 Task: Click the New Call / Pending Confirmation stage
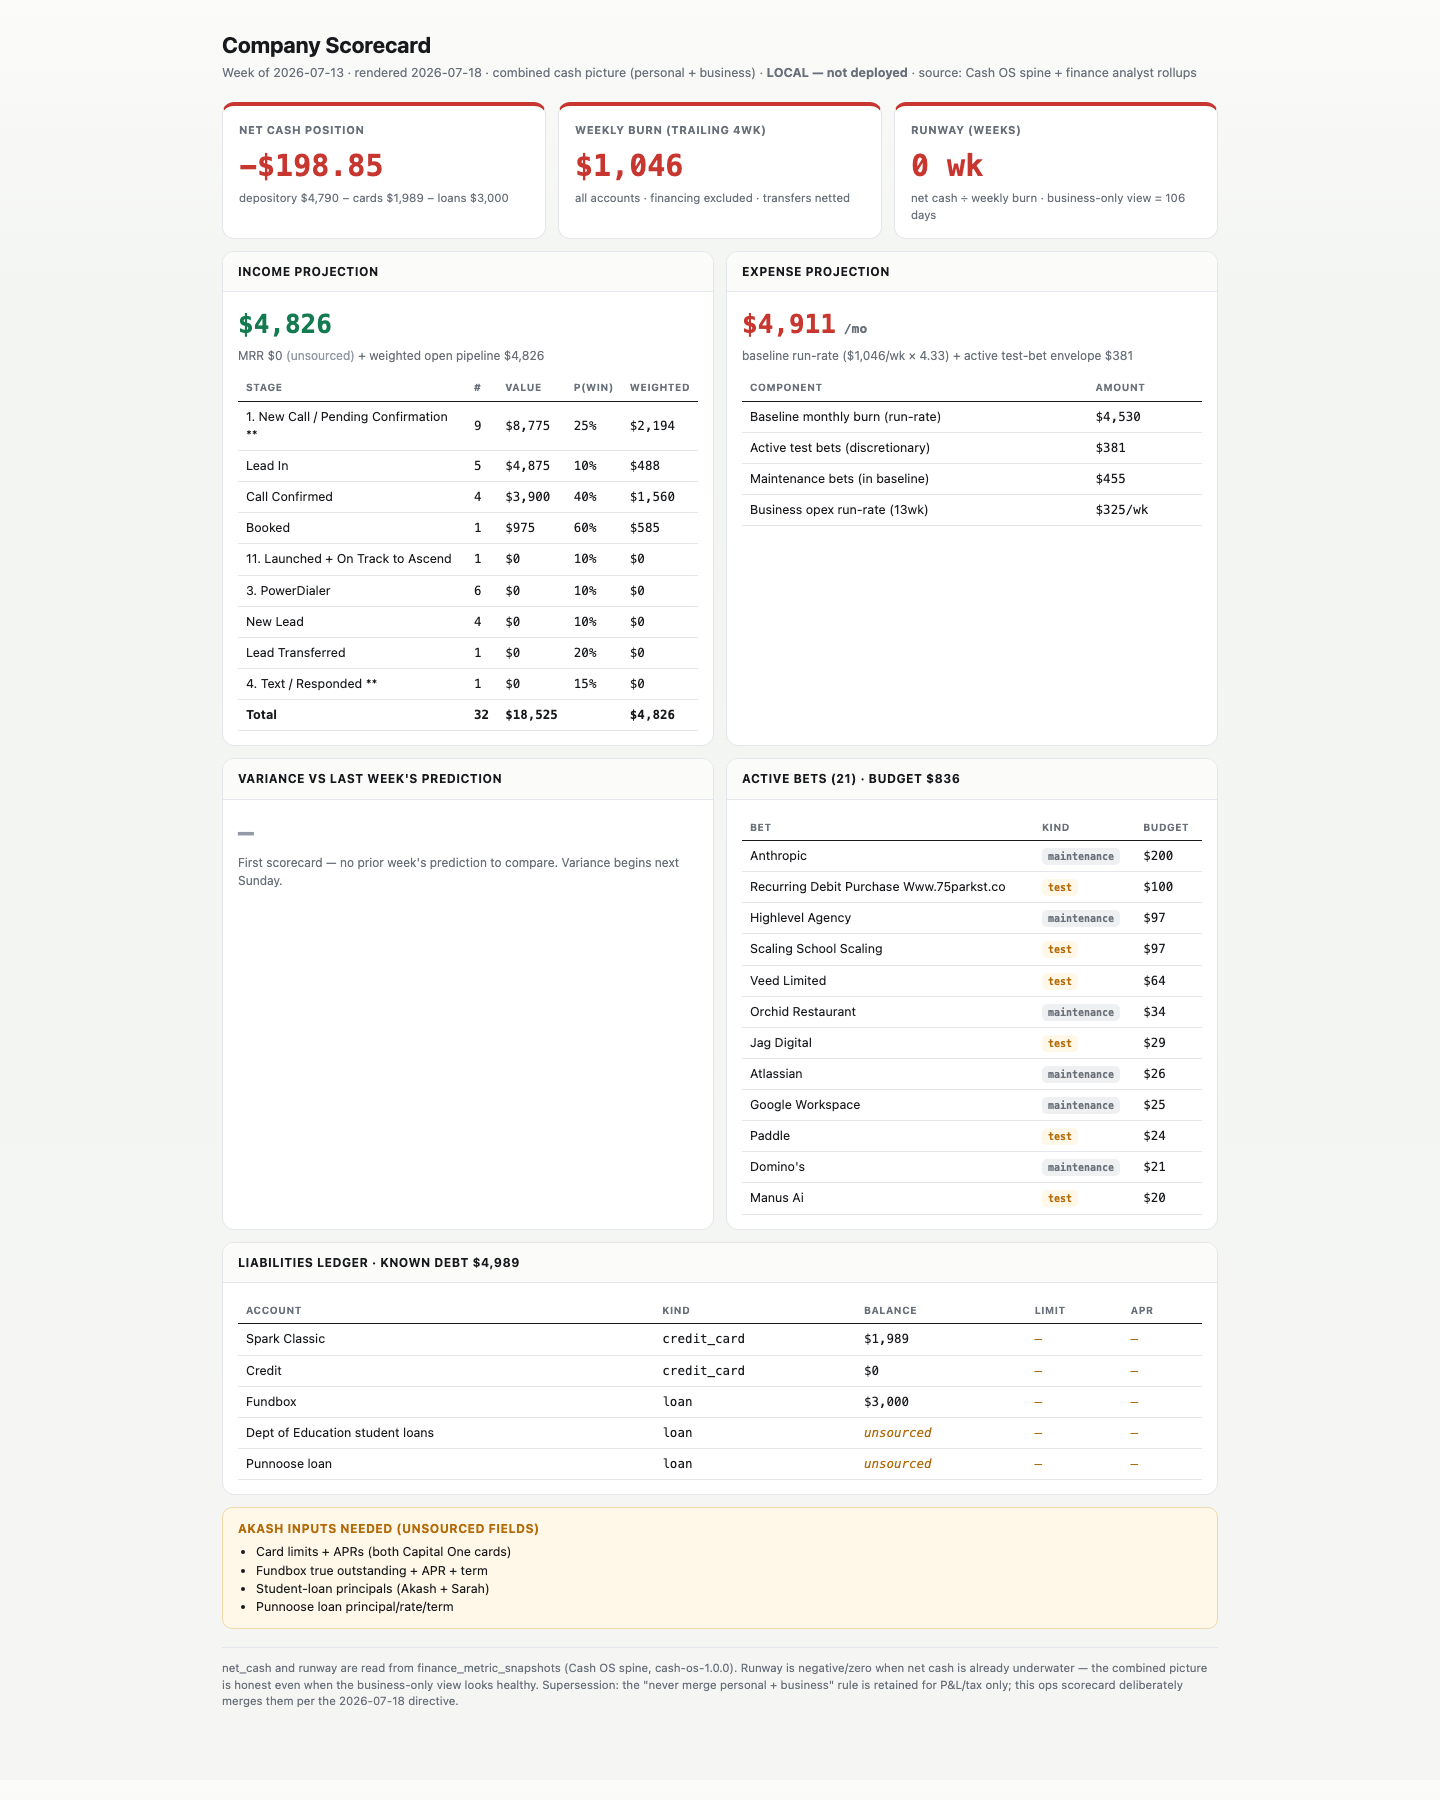[347, 425]
